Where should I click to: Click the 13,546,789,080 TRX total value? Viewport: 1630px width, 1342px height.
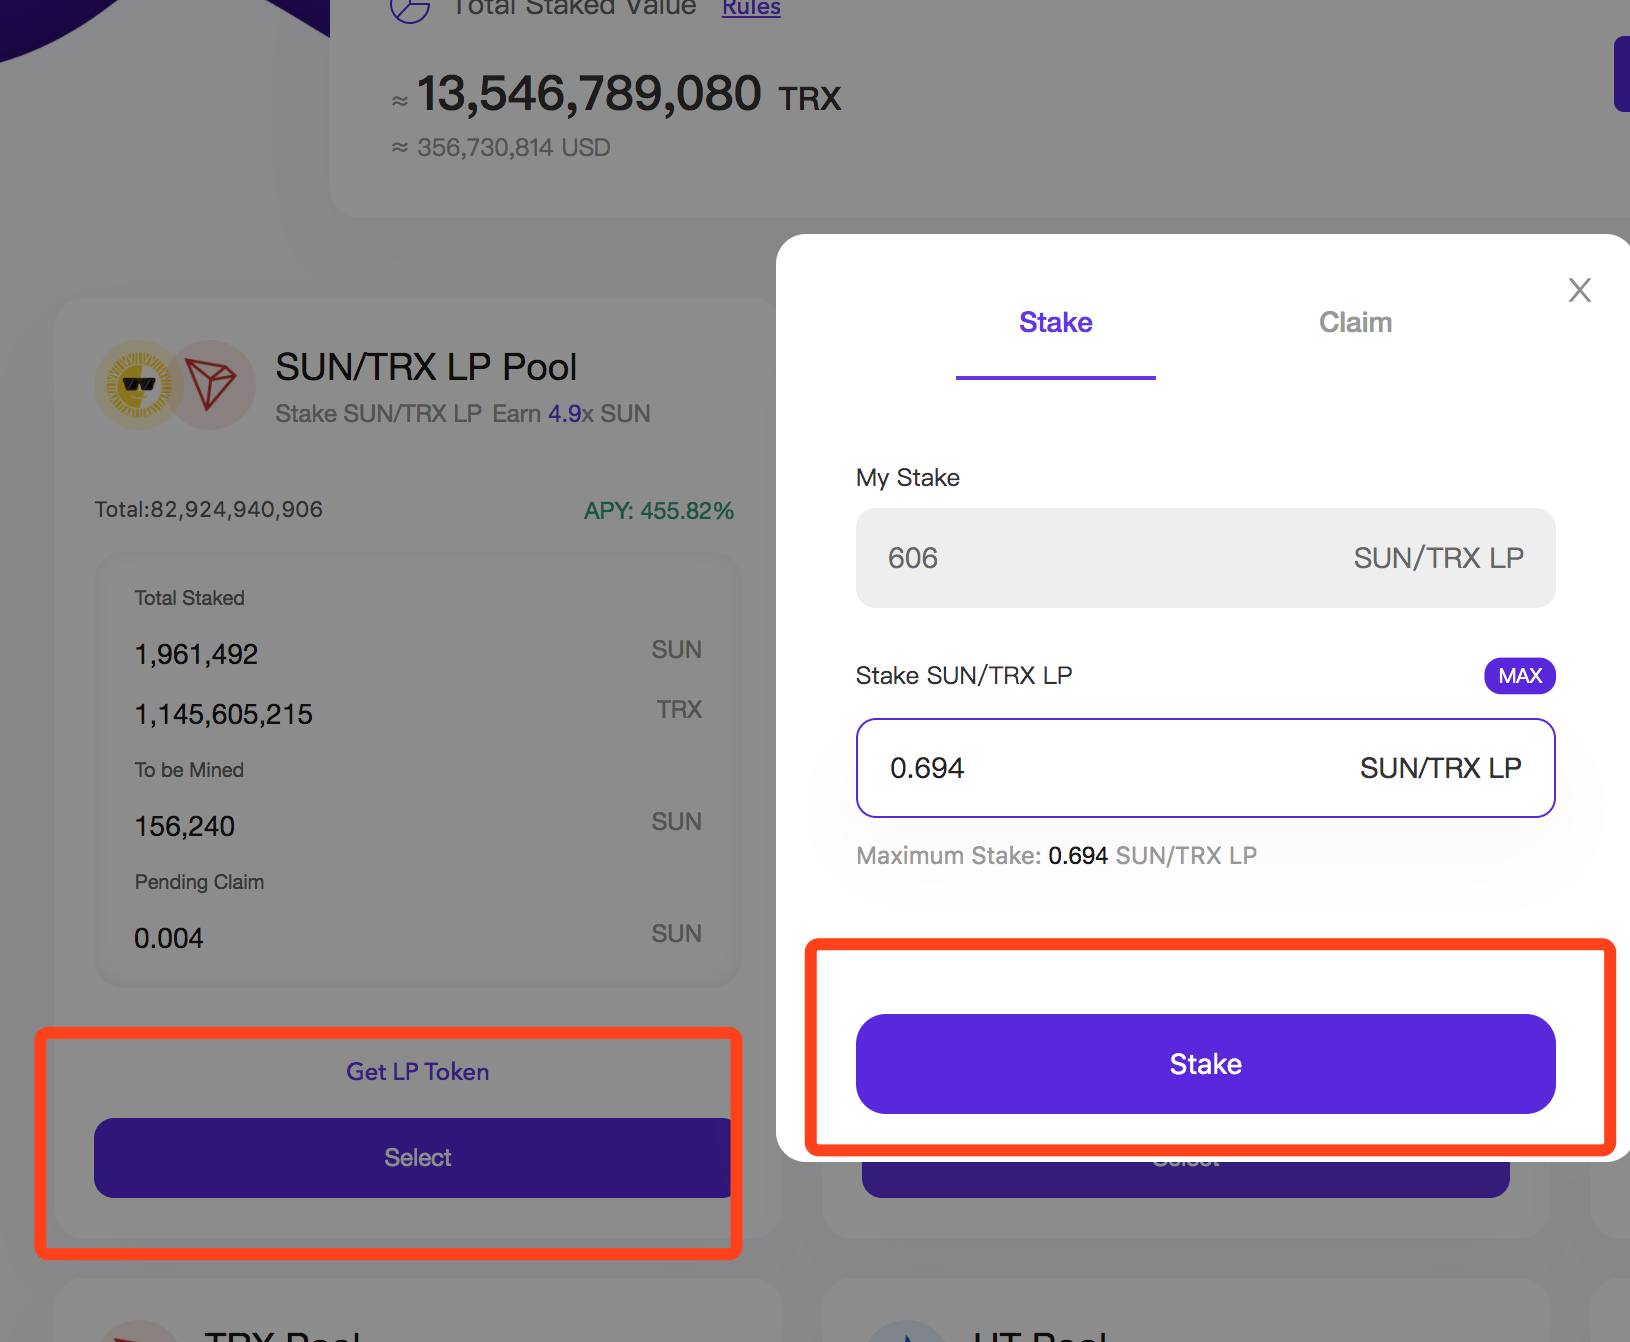[x=628, y=95]
